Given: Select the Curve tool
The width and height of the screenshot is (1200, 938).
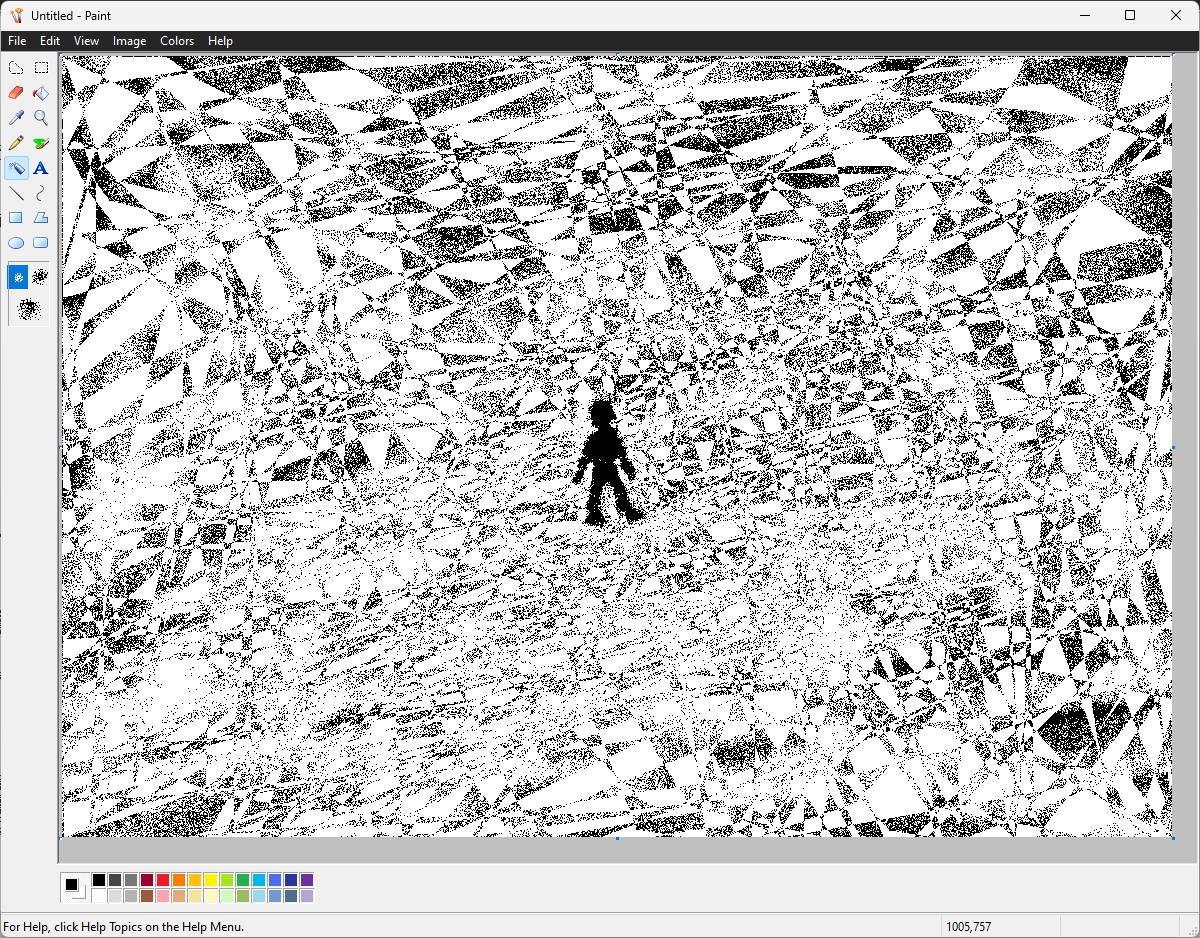Looking at the screenshot, I should [x=41, y=193].
